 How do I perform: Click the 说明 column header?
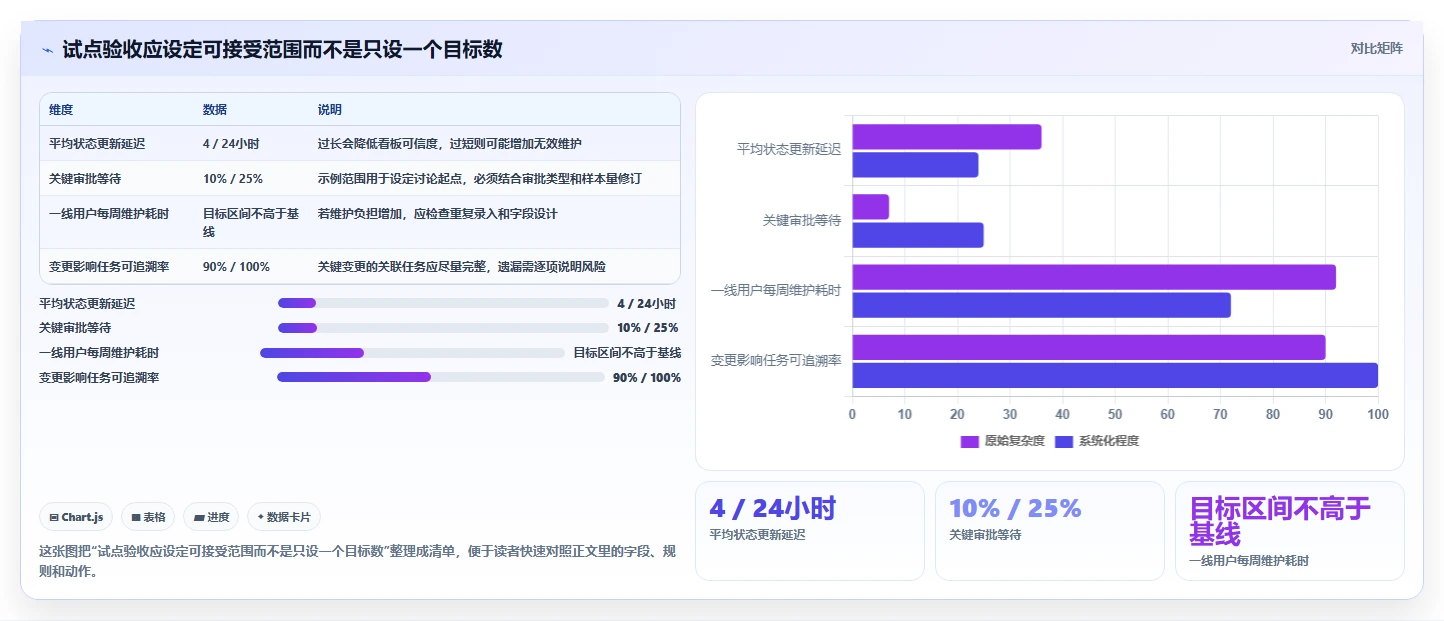(330, 110)
